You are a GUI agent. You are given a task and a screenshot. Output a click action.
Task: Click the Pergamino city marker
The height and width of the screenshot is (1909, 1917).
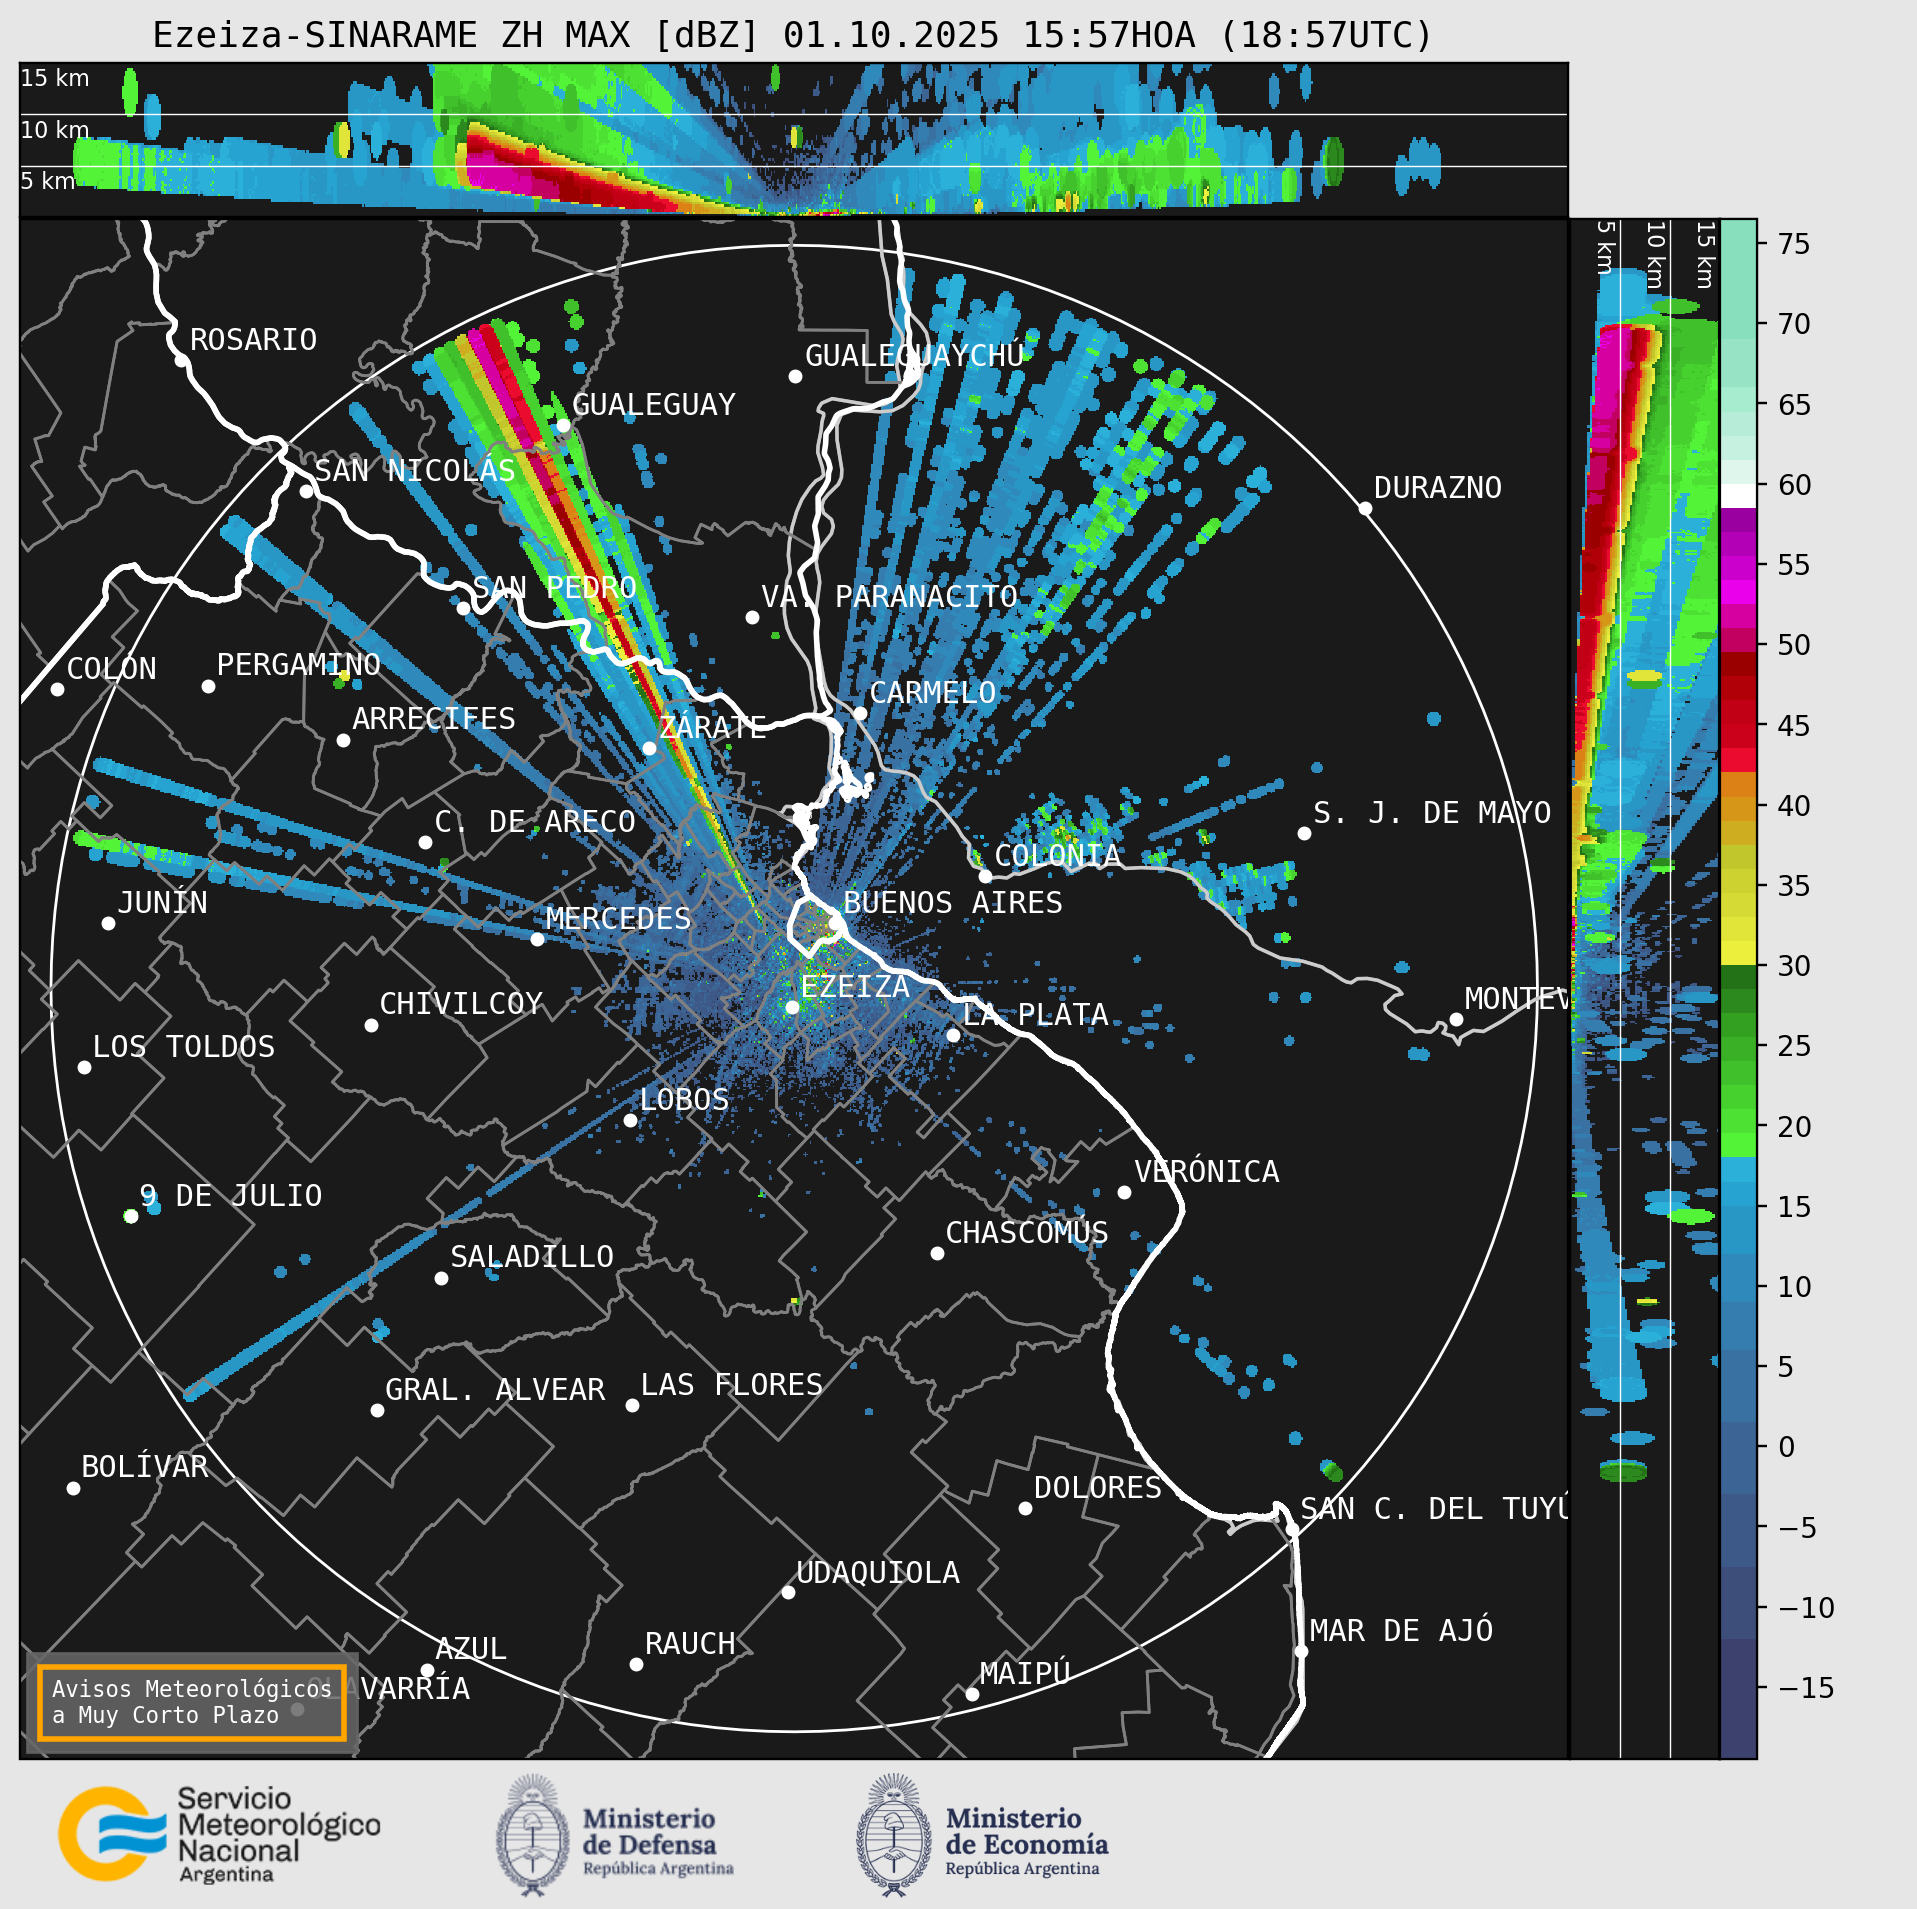(208, 686)
